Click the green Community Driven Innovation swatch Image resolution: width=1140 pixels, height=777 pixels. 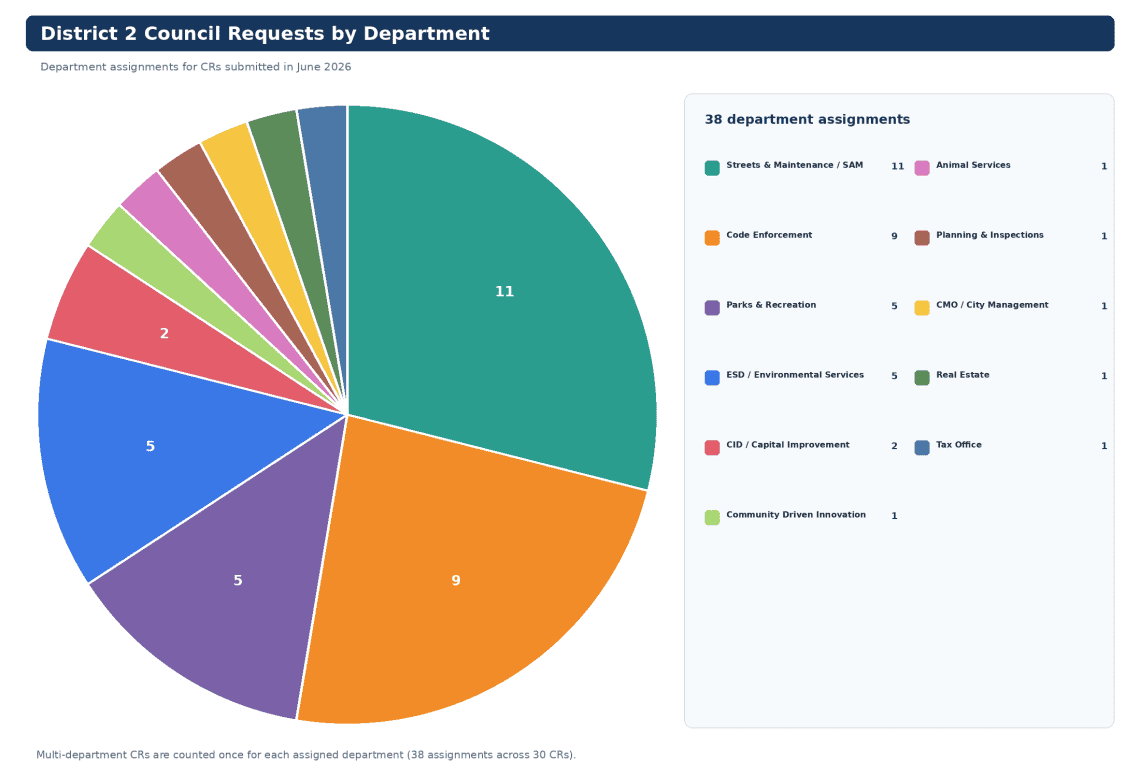[712, 517]
